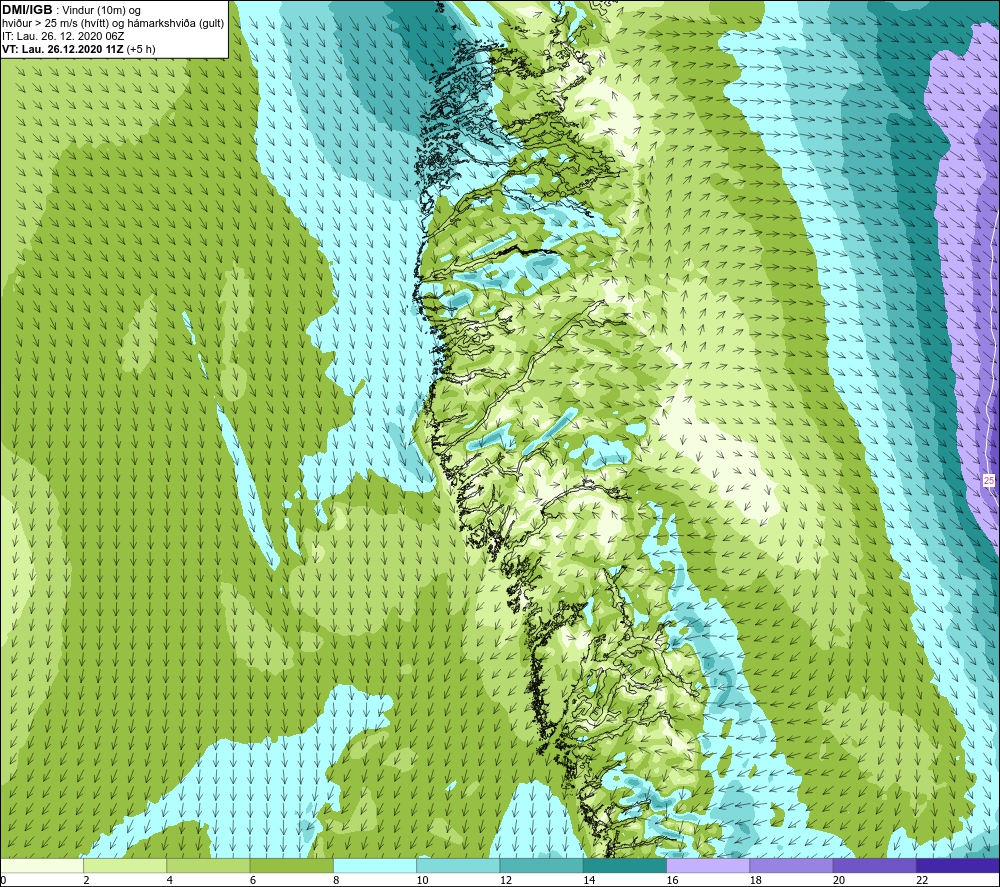Image resolution: width=1000 pixels, height=887 pixels.
Task: Click the legend scale value '6'
Action: [253, 880]
